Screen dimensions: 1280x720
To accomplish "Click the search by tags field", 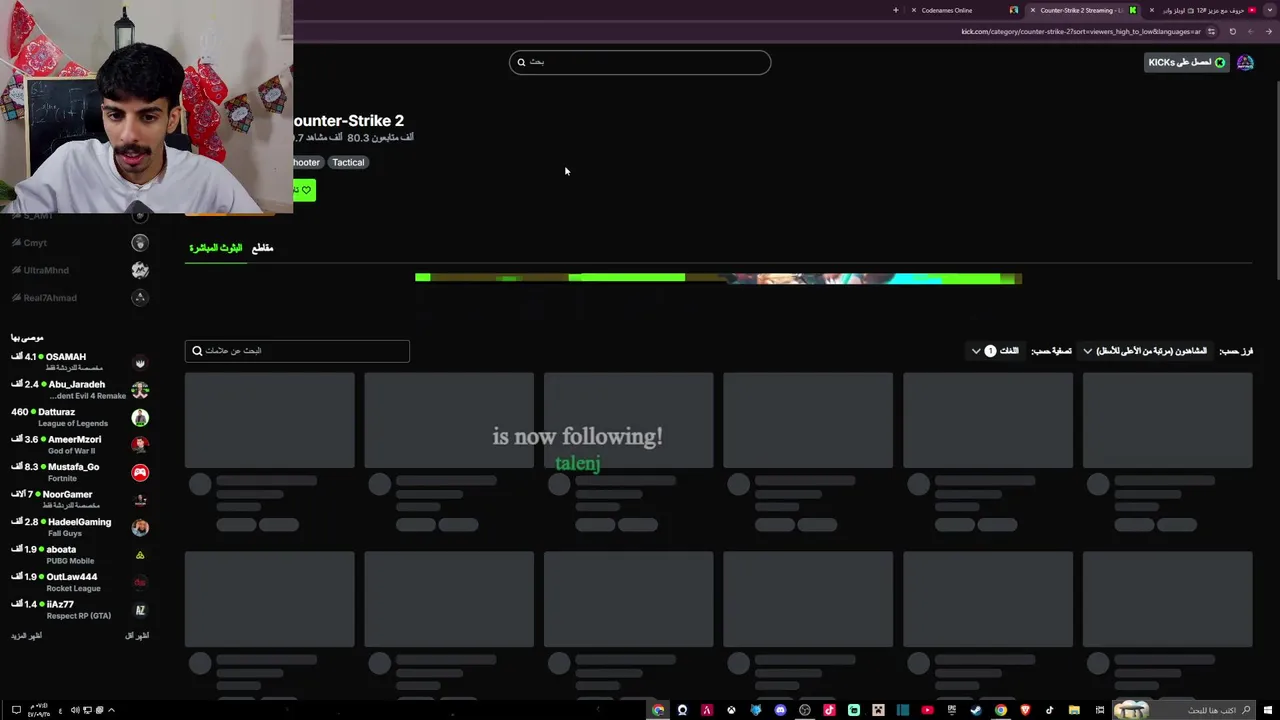I will pyautogui.click(x=297, y=351).
